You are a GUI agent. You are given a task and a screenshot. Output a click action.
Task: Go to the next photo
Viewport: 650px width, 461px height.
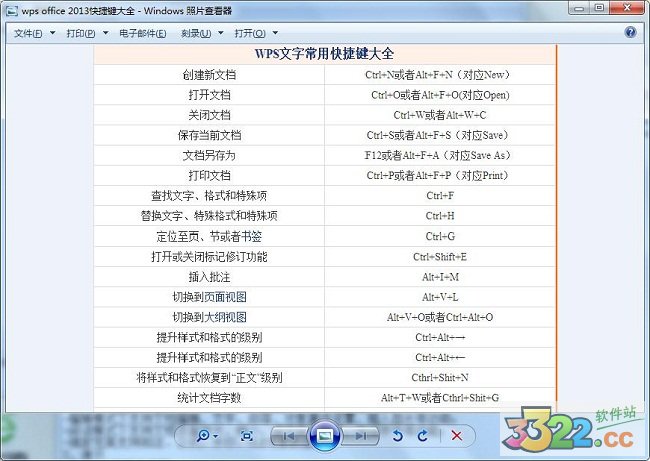[361, 436]
